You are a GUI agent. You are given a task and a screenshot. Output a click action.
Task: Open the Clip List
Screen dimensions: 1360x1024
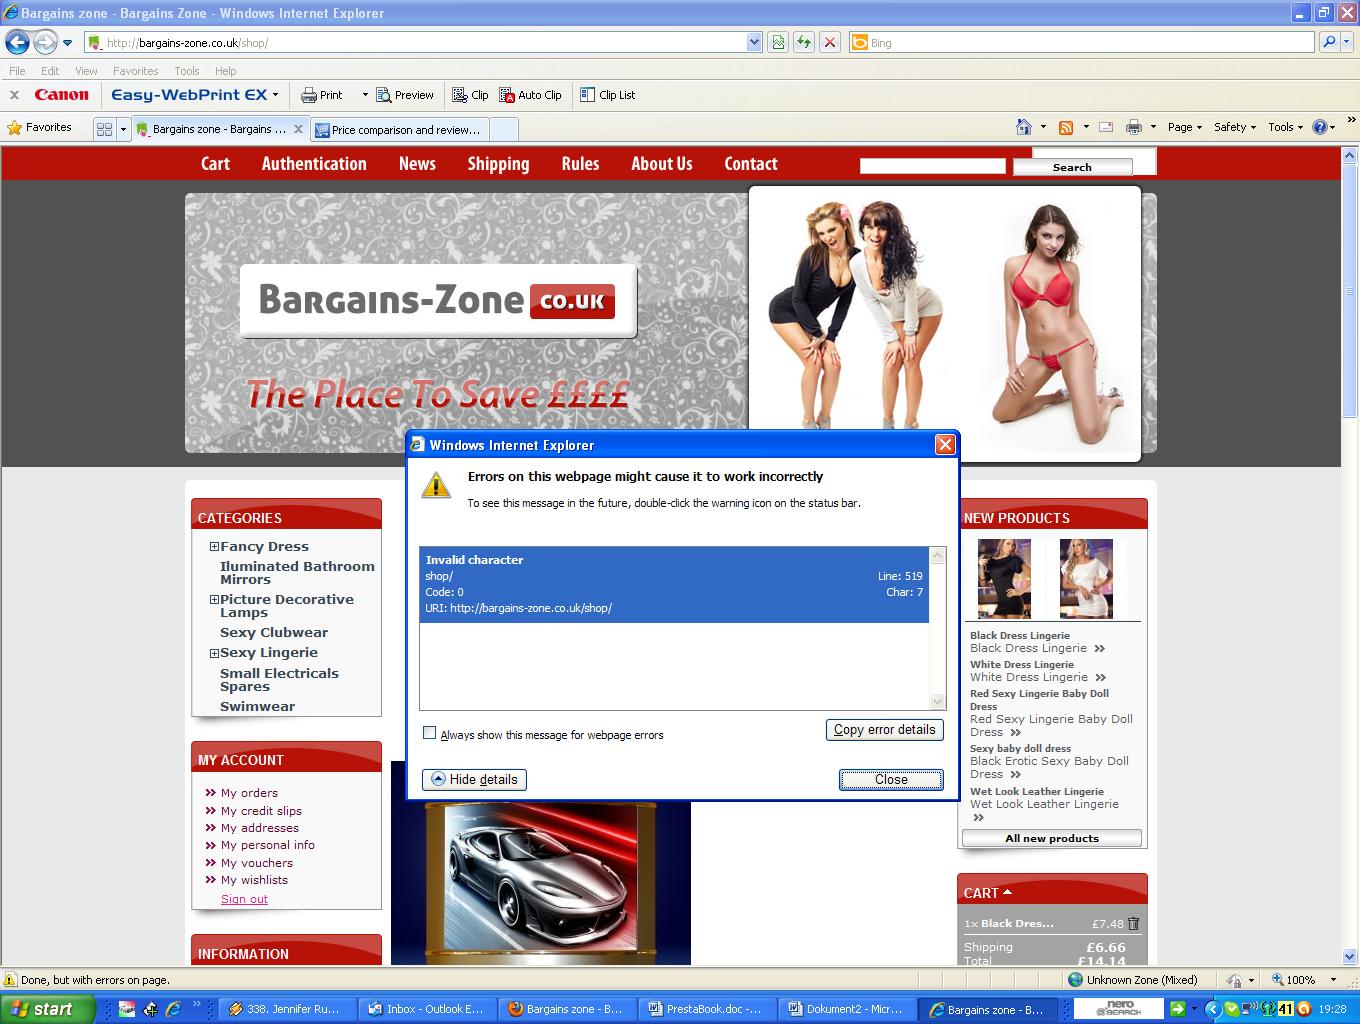608,95
